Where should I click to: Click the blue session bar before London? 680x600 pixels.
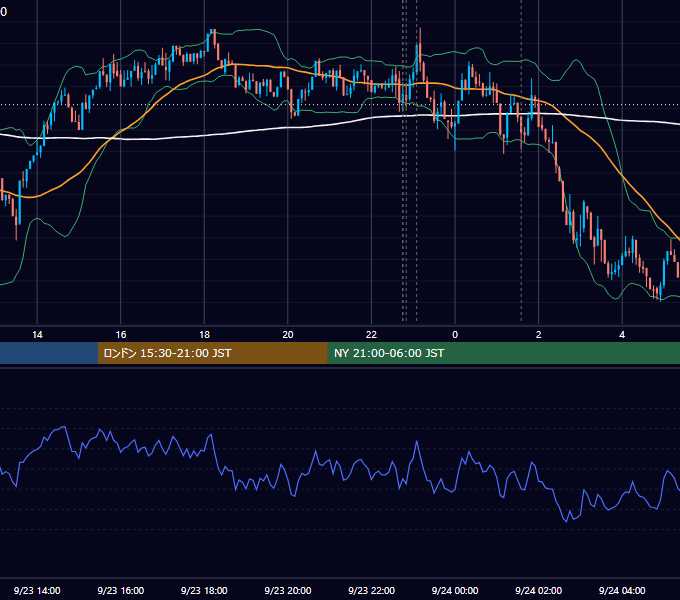click(49, 353)
